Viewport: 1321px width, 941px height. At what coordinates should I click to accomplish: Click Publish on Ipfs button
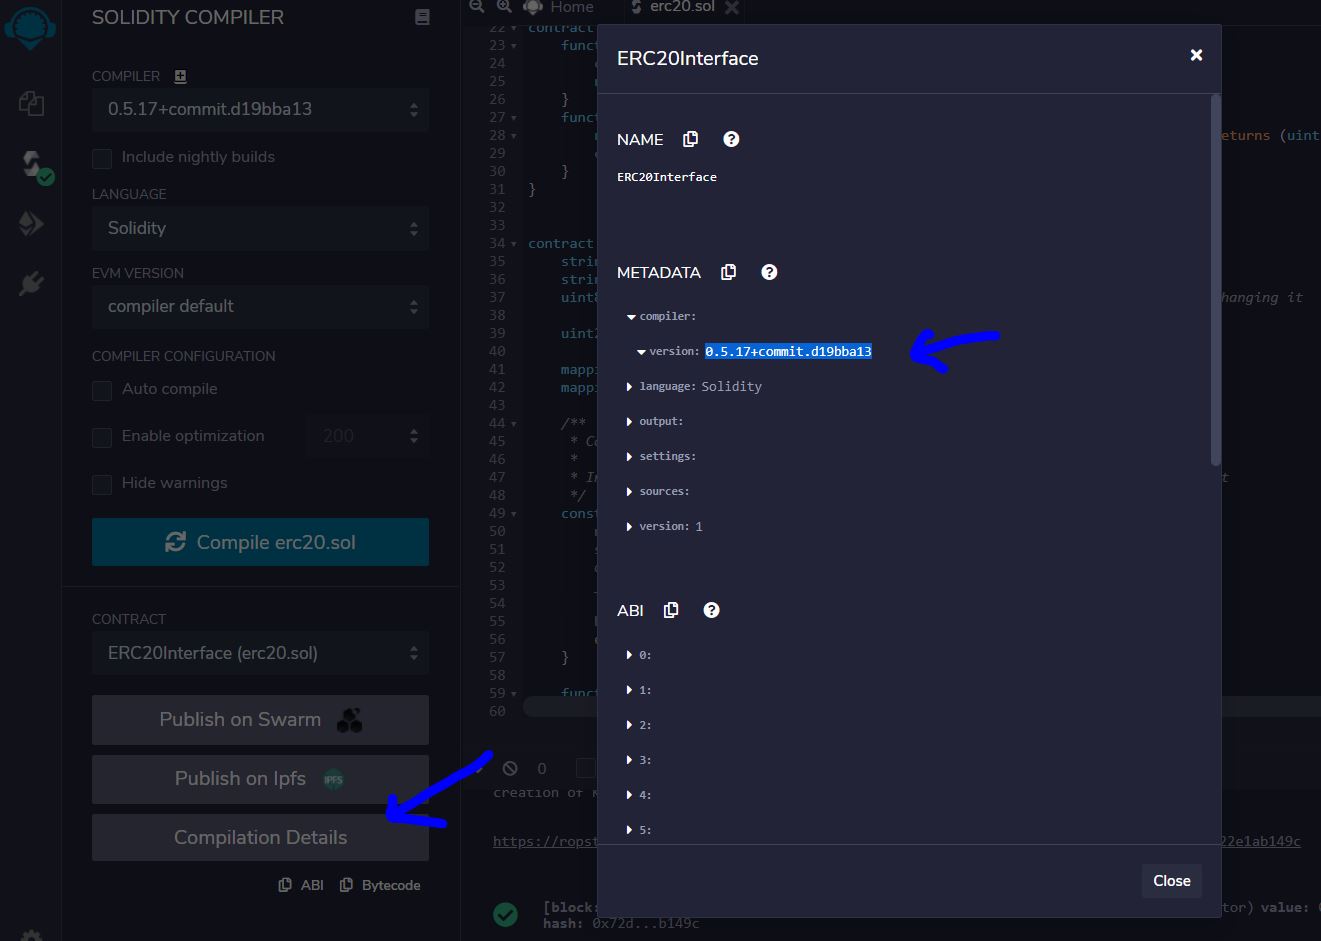click(260, 779)
